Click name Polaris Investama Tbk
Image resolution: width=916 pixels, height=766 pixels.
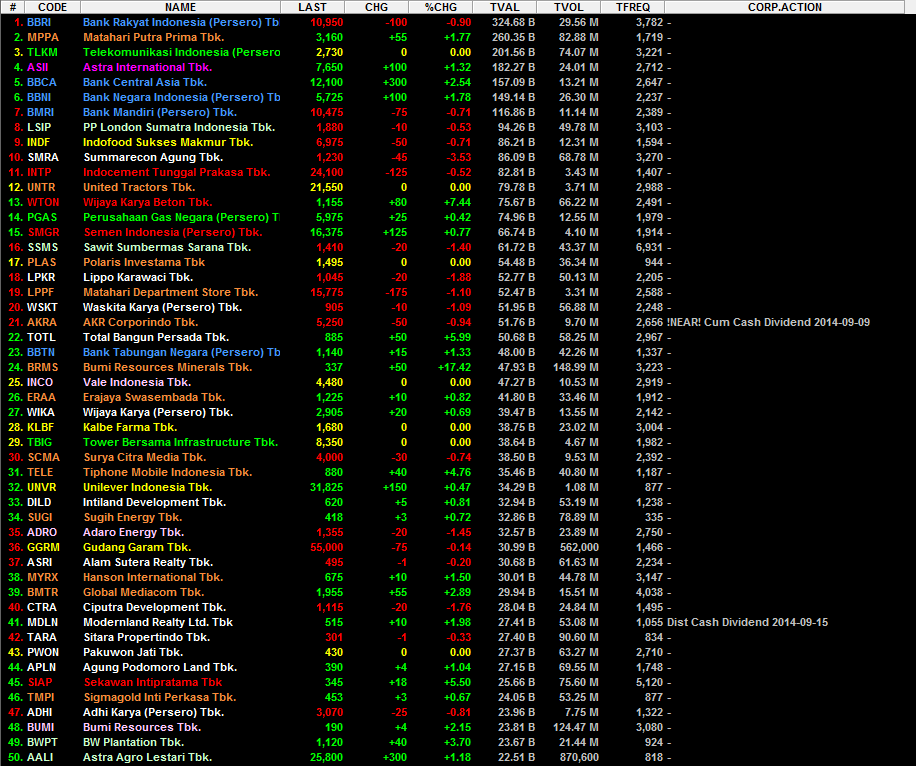(144, 262)
